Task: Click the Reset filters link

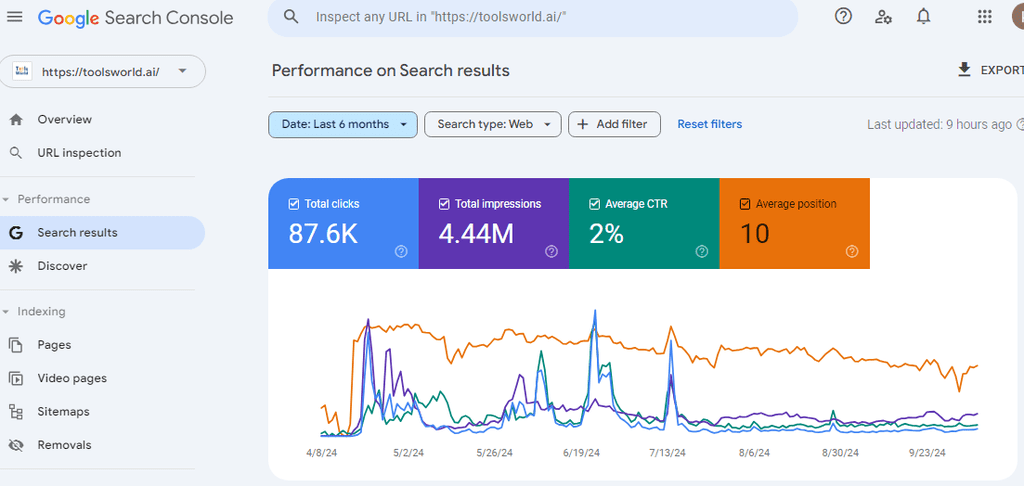Action: [x=710, y=124]
